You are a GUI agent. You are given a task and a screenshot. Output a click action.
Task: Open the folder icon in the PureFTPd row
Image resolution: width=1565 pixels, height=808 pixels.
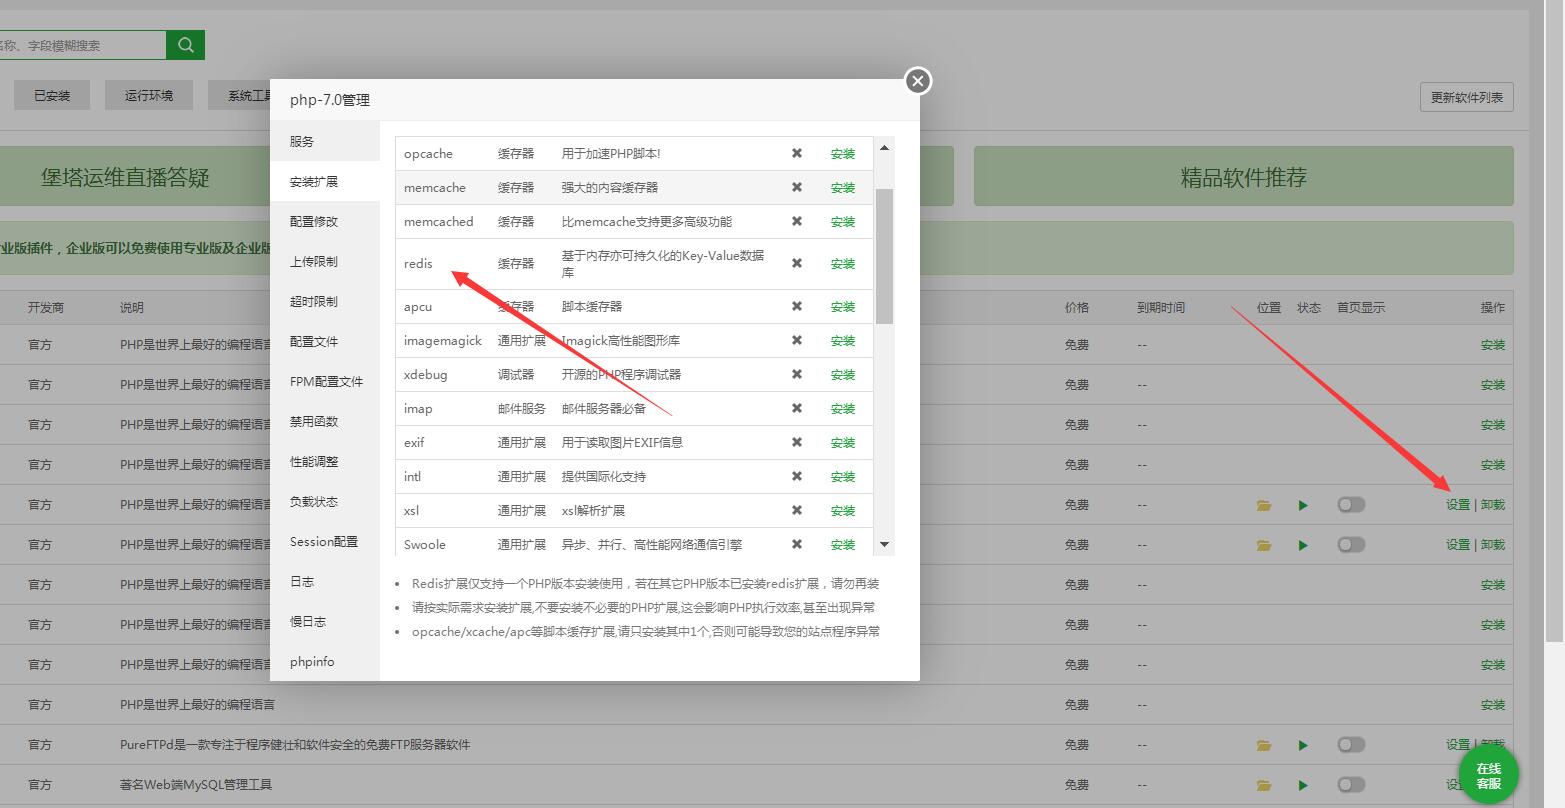pyautogui.click(x=1264, y=745)
